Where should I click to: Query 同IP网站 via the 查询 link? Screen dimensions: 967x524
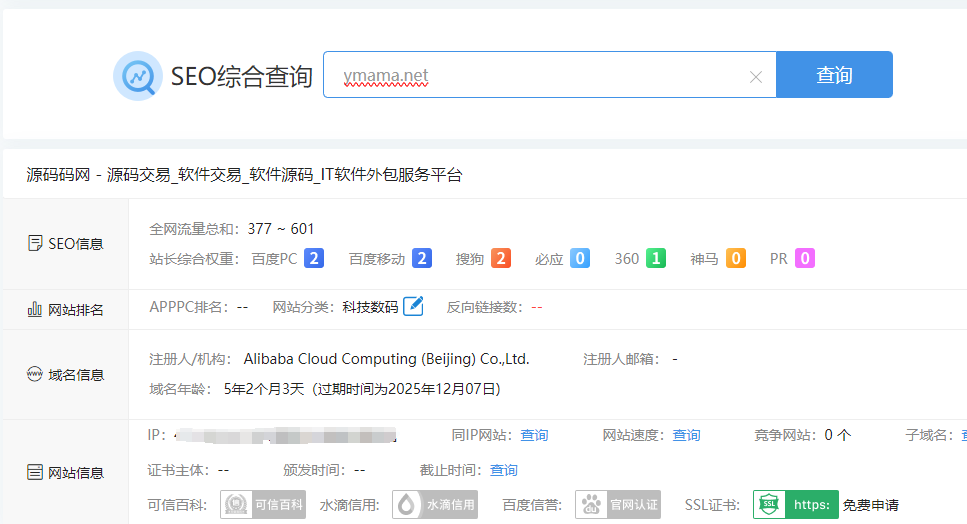coord(534,435)
